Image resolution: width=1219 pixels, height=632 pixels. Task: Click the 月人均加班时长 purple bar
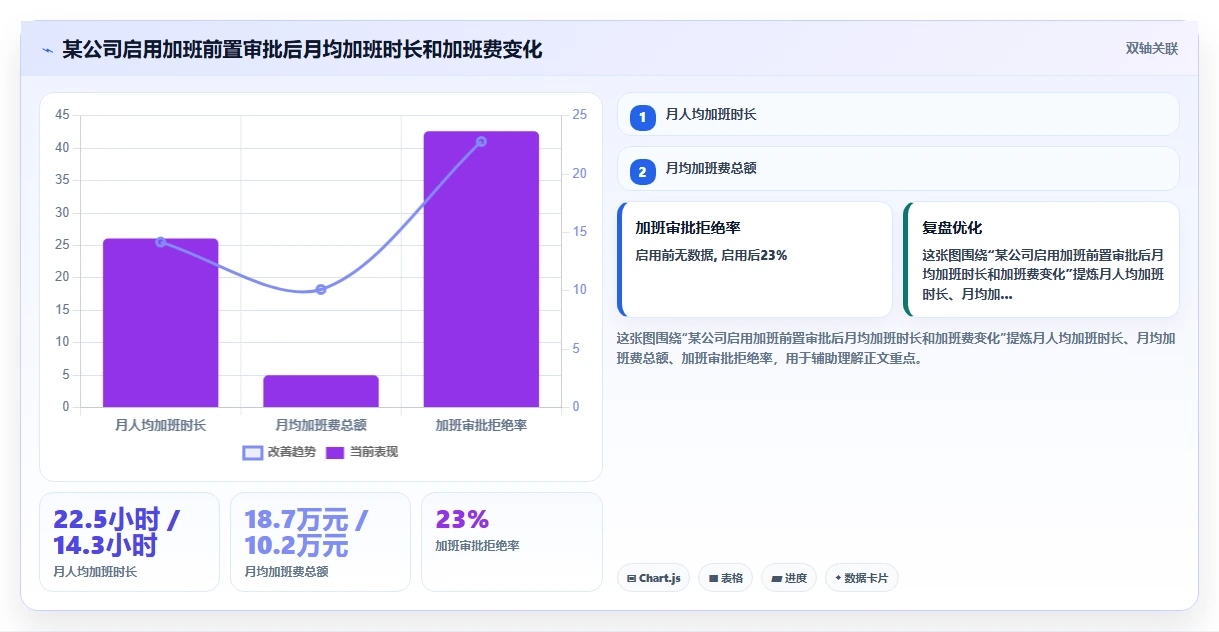click(160, 323)
